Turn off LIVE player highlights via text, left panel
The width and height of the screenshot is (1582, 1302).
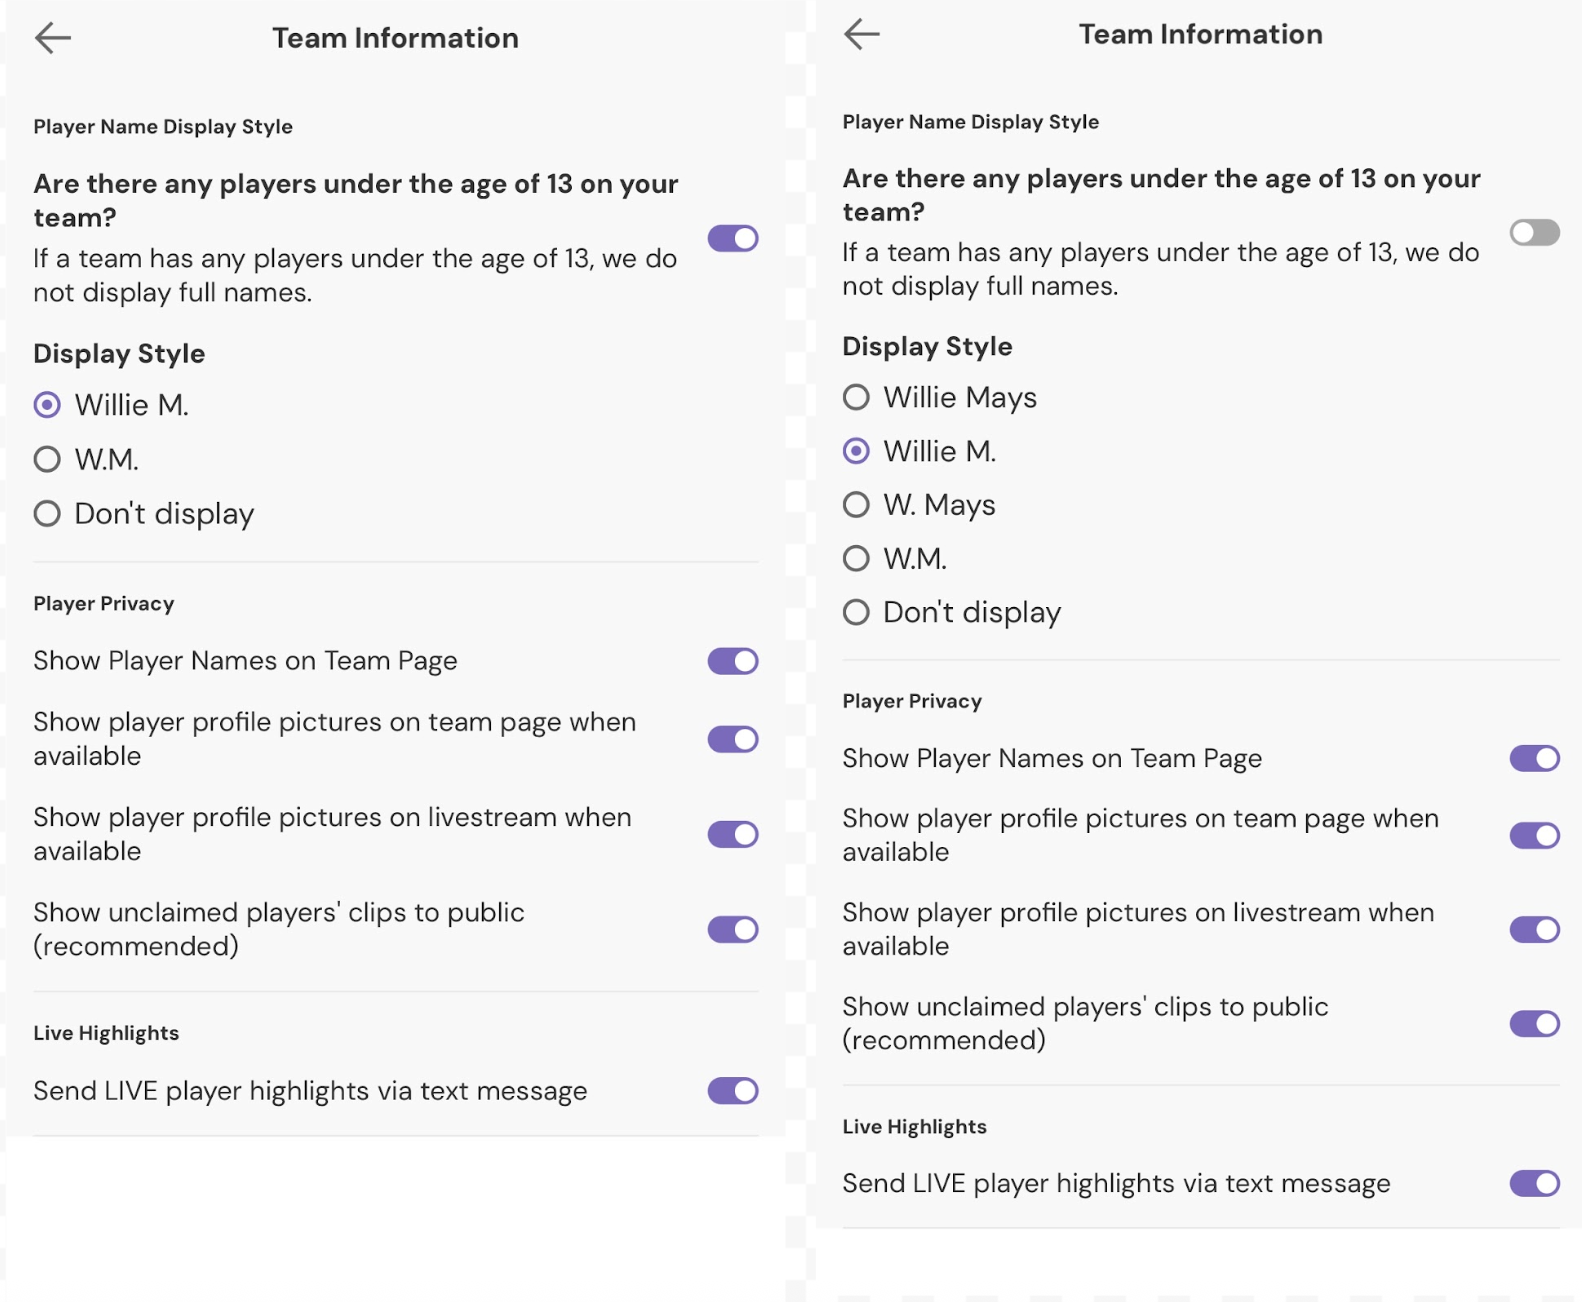click(733, 1091)
